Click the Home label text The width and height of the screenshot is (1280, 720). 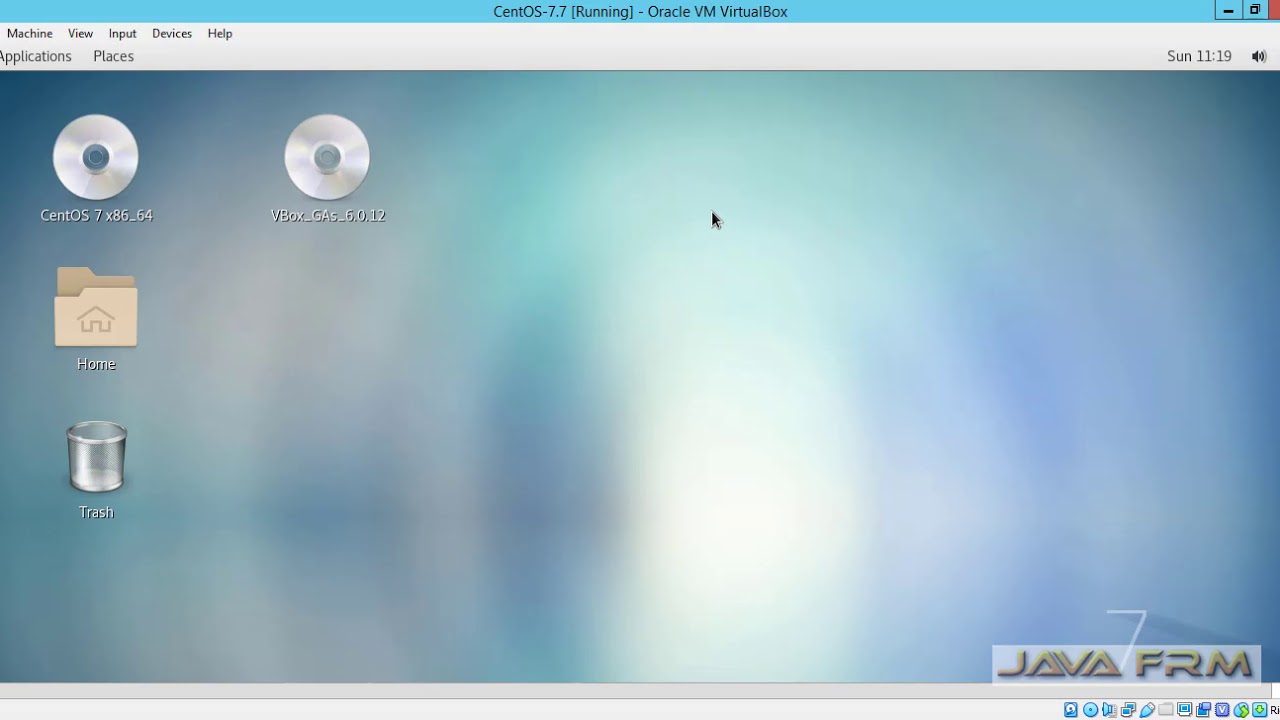[x=96, y=364]
